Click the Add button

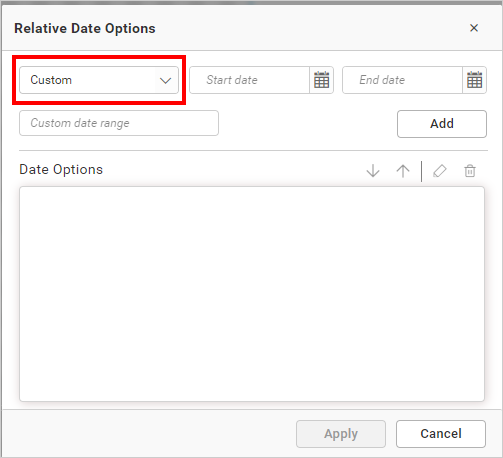click(x=442, y=124)
